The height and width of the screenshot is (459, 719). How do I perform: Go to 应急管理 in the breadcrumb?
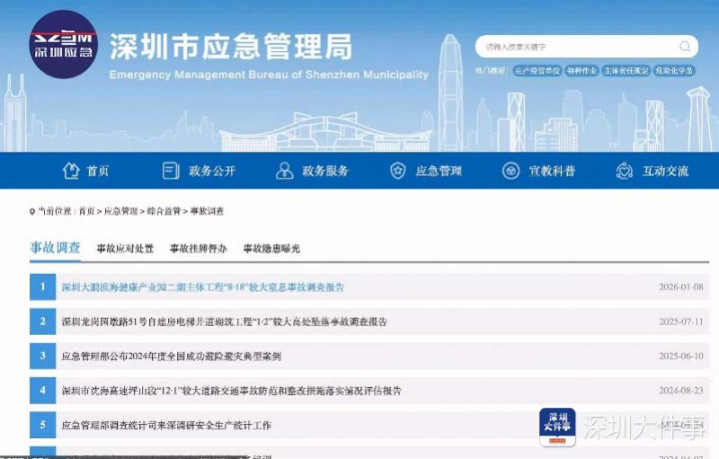coord(121,211)
